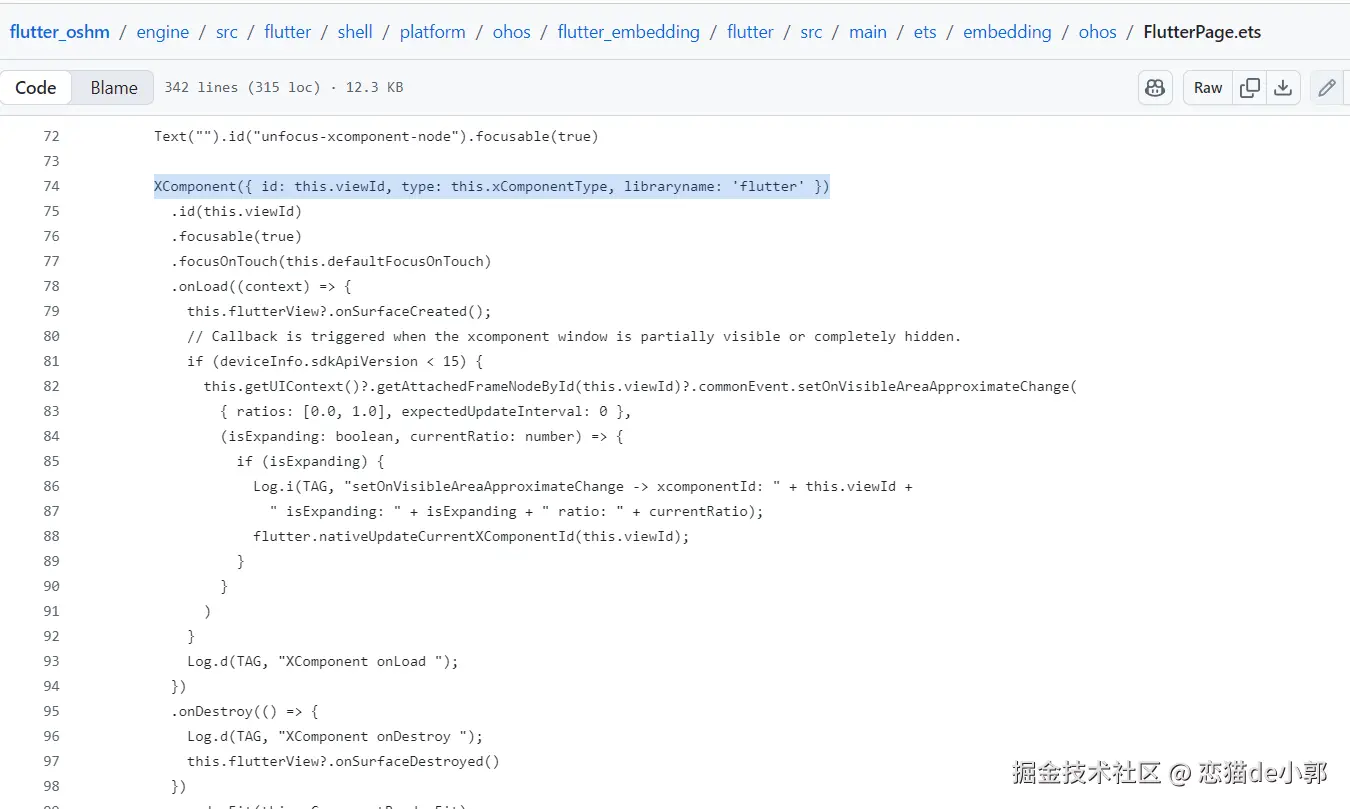Navigate to the main folder breadcrumb
This screenshot has width=1350, height=809.
[867, 32]
